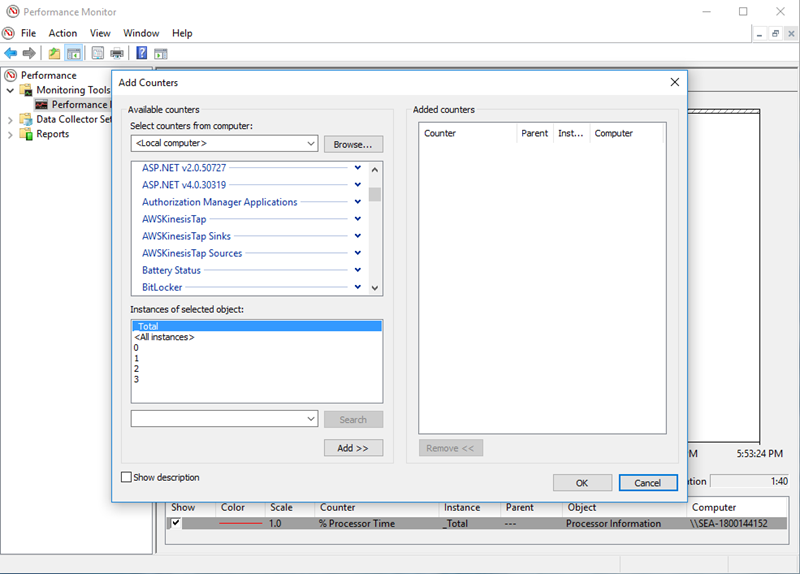The image size is (800, 574).
Task: Uncheck Show box for % Processor Time
Action: pyautogui.click(x=176, y=523)
